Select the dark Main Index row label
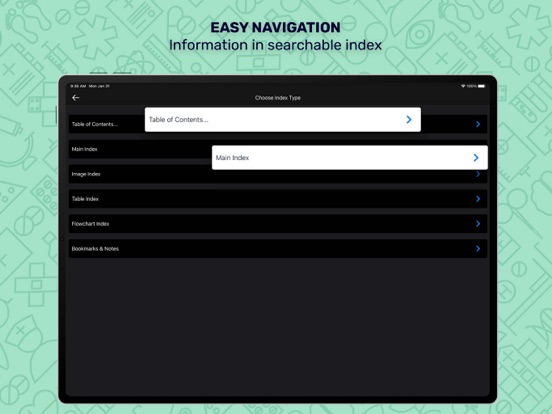The width and height of the screenshot is (552, 414). pyautogui.click(x=84, y=149)
